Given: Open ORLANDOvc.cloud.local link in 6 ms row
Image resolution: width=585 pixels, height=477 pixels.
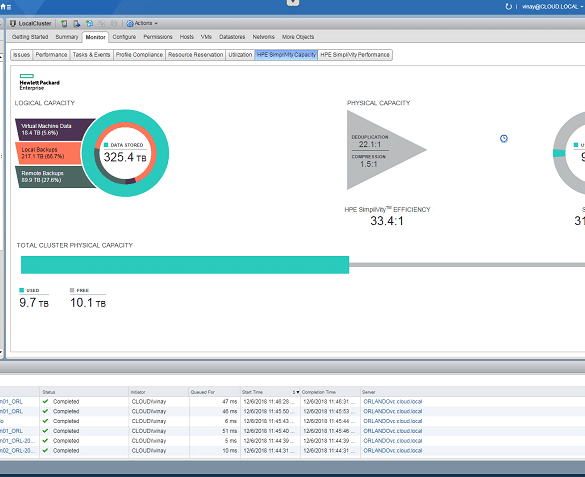Looking at the screenshot, I should click(392, 421).
